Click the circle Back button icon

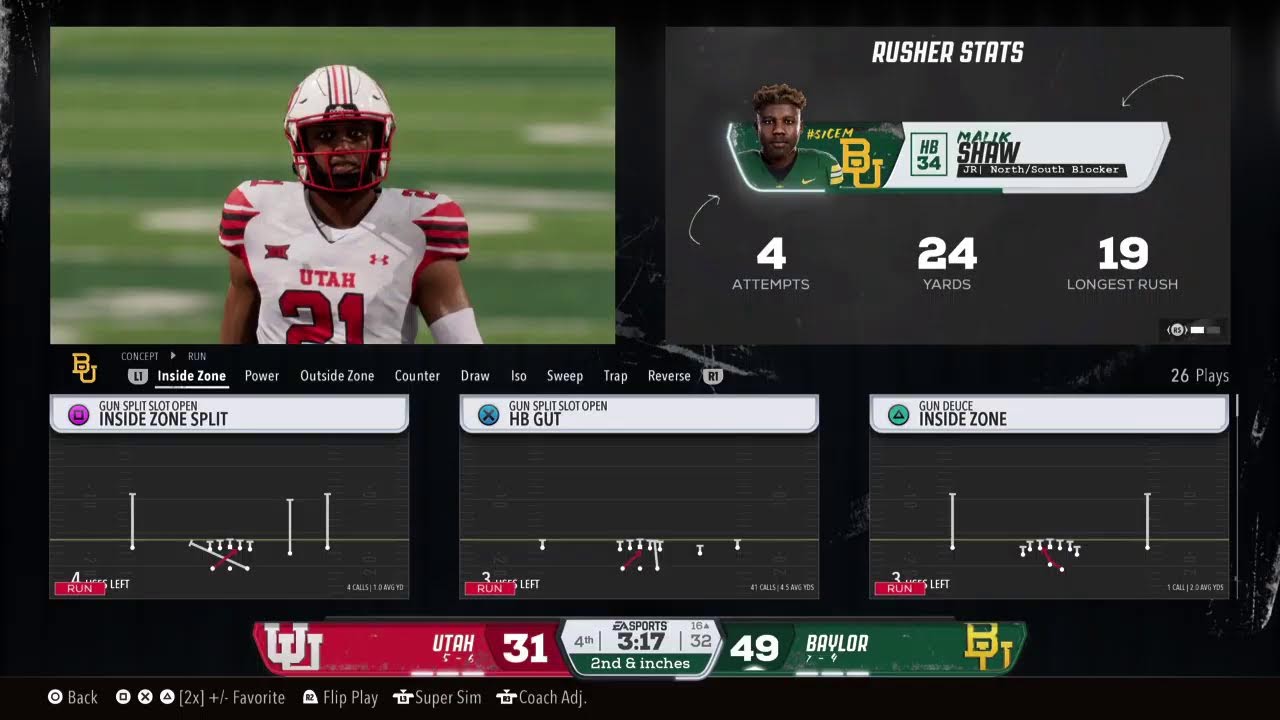[x=56, y=697]
